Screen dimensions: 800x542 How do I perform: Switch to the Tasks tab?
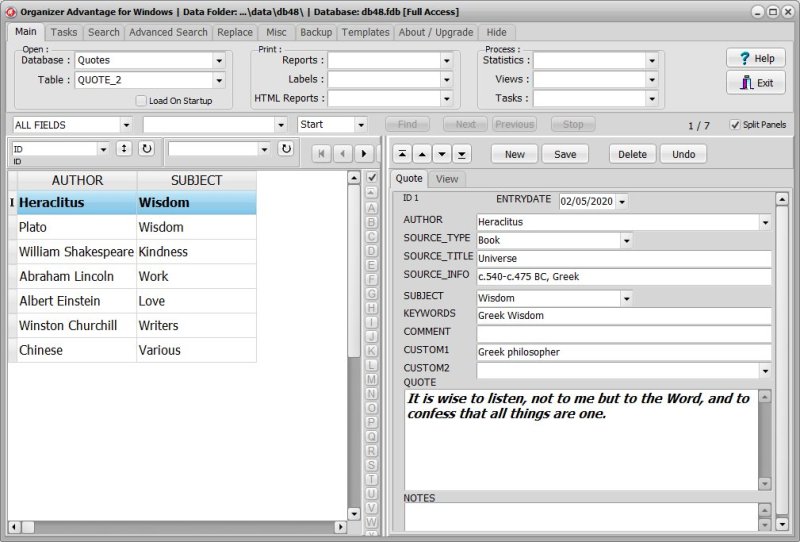[x=64, y=32]
